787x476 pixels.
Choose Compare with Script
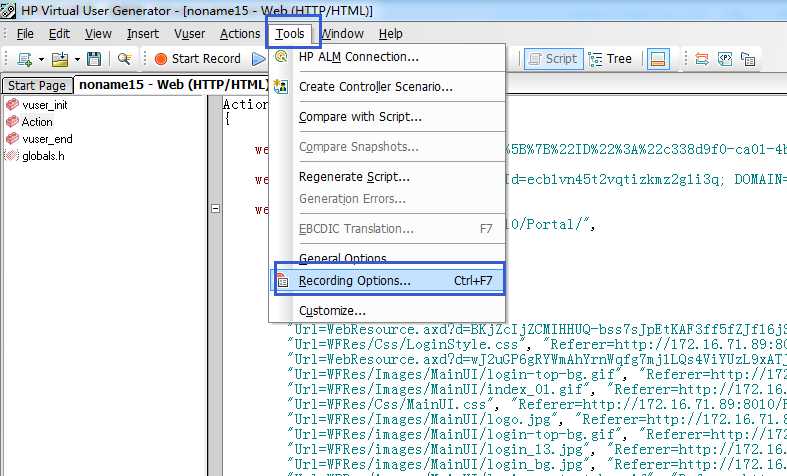pos(387,116)
